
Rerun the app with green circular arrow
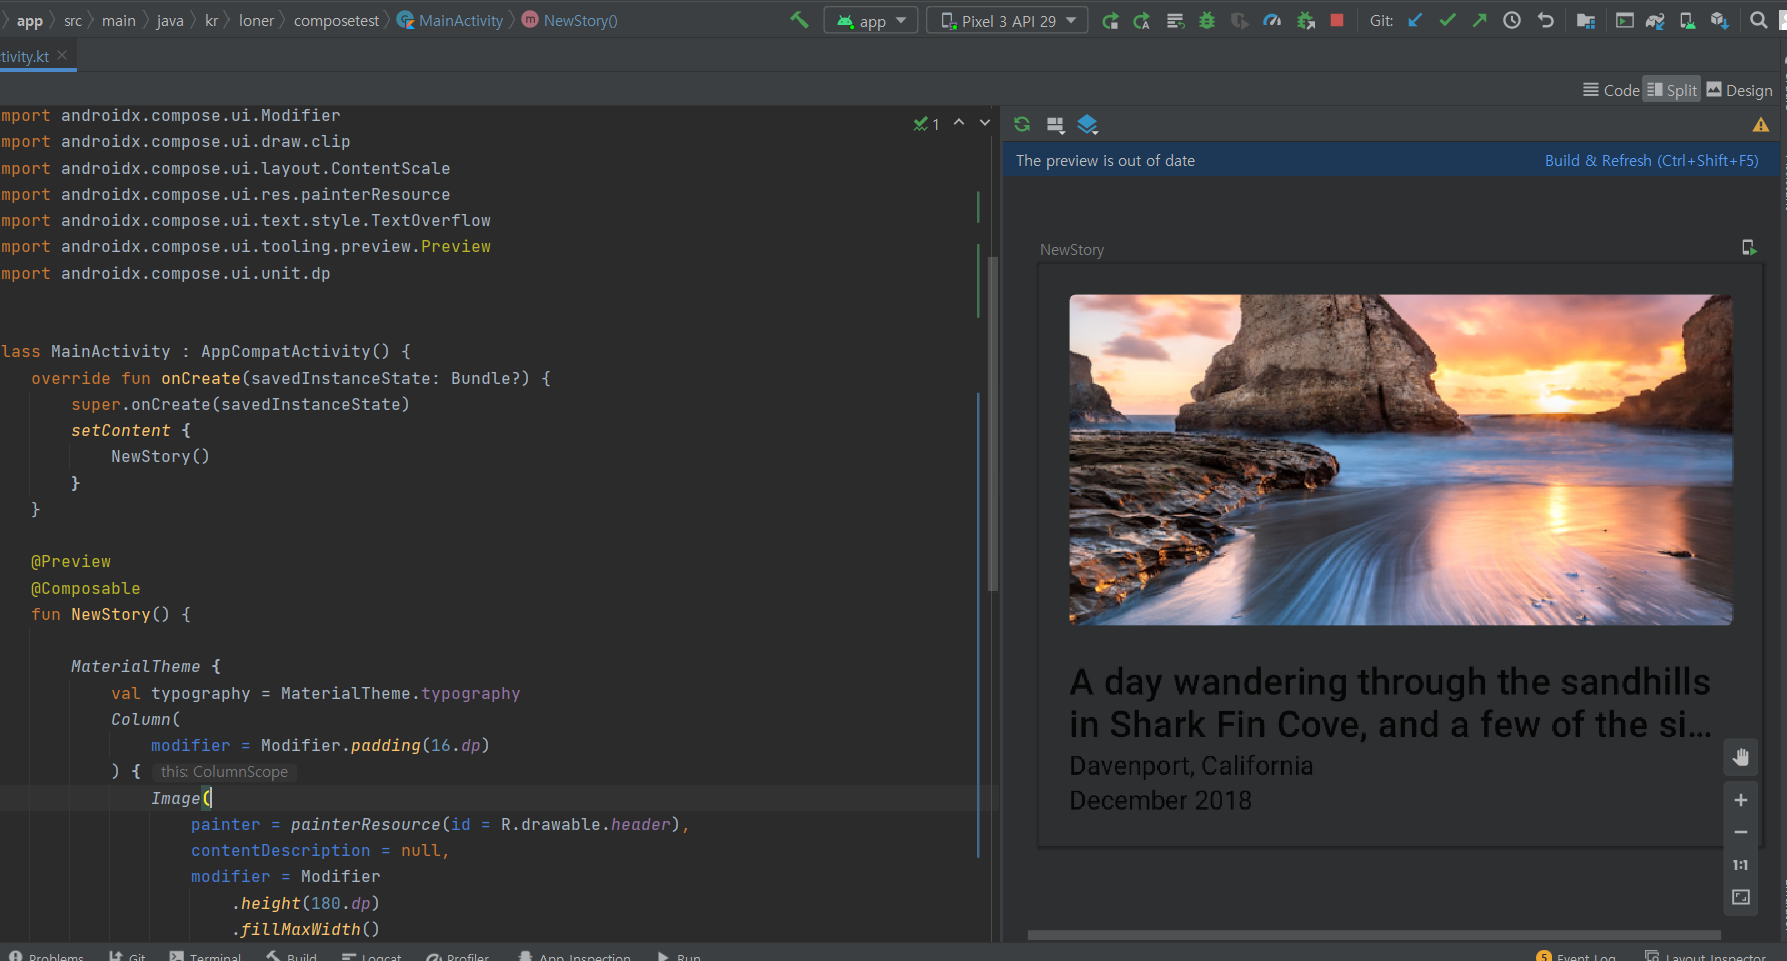1110,20
